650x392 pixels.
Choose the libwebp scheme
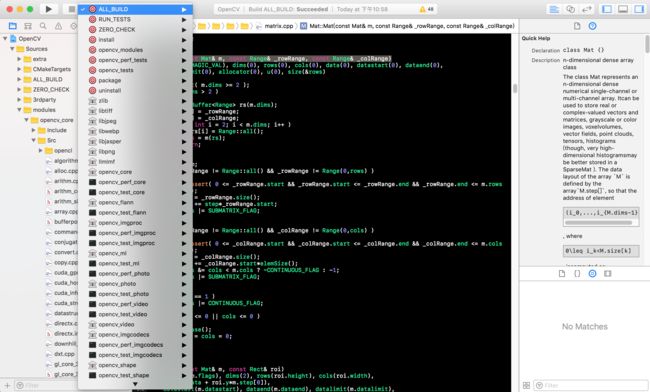(135, 131)
